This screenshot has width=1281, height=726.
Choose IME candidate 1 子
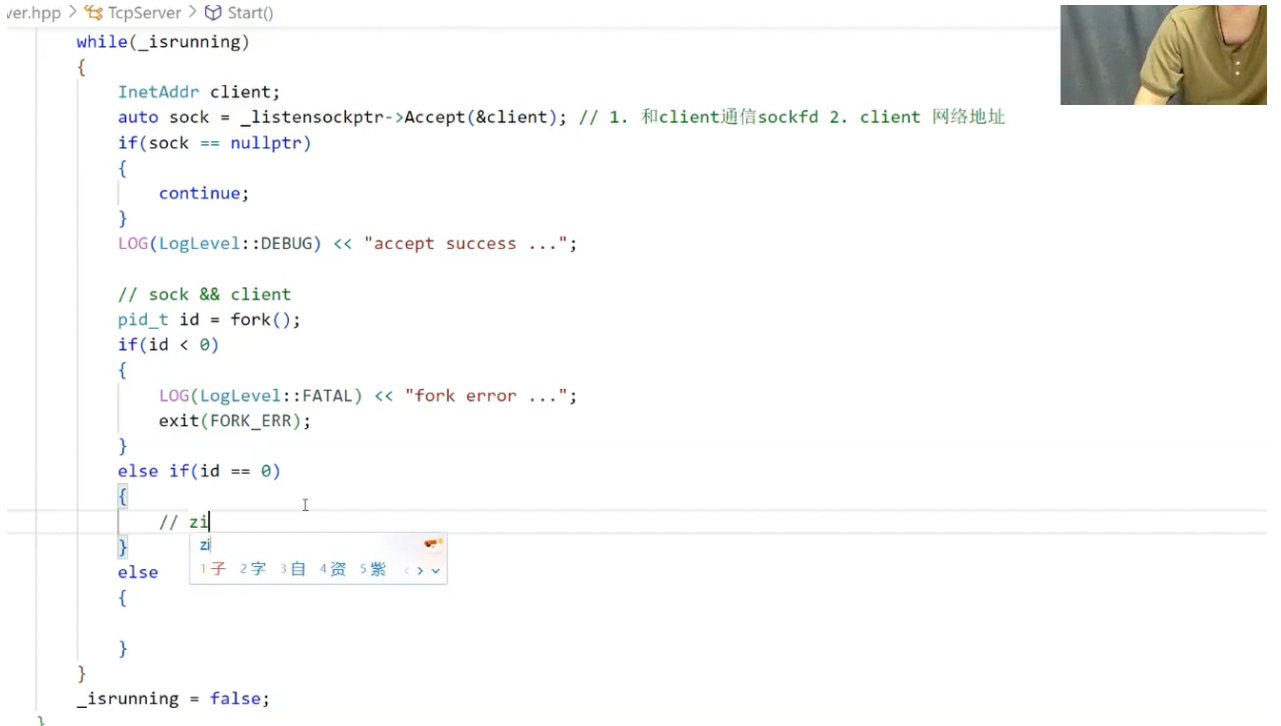click(213, 569)
